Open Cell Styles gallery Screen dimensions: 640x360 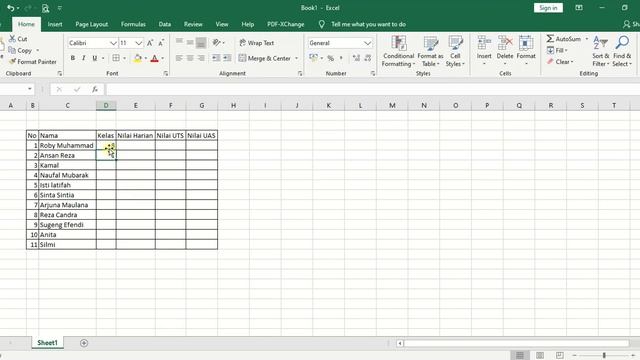(455, 51)
